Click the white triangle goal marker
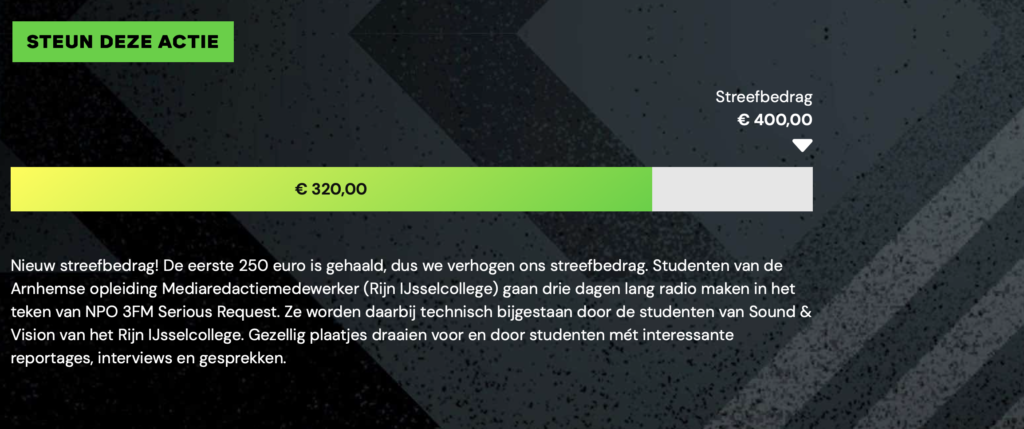 tap(802, 146)
